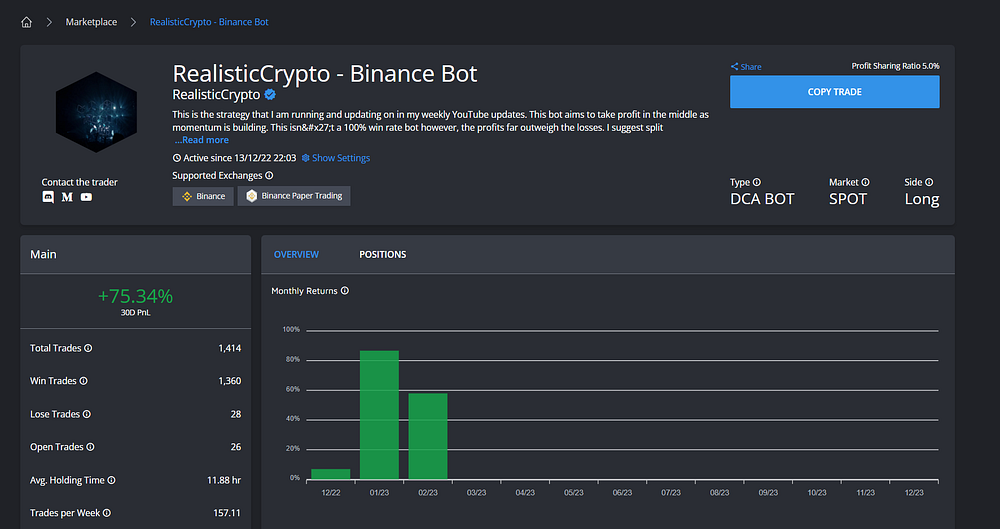Viewport: 1000px width, 529px height.
Task: Switch to the POSITIONS tab
Action: 383,255
